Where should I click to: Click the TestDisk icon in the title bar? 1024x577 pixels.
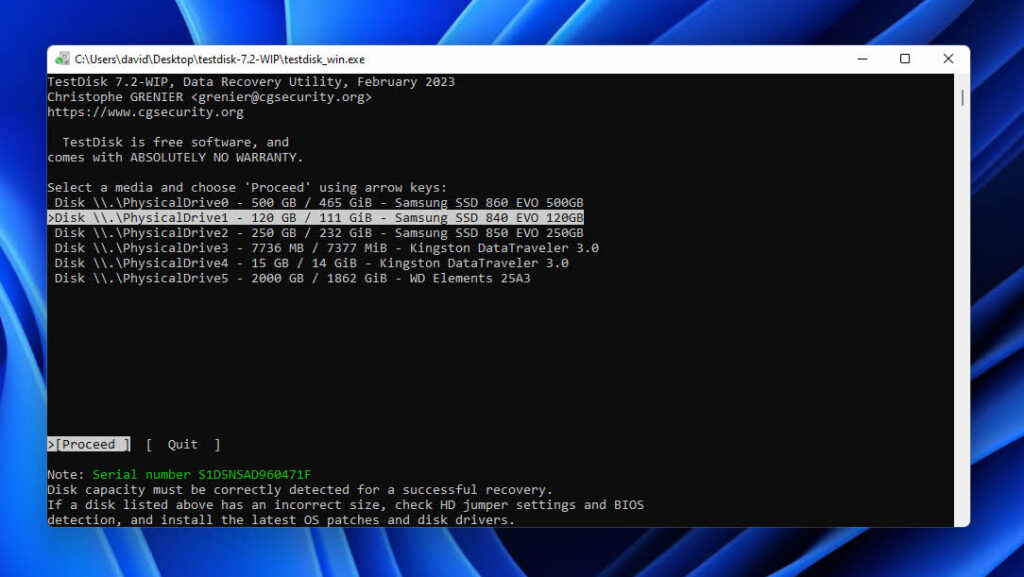point(64,59)
